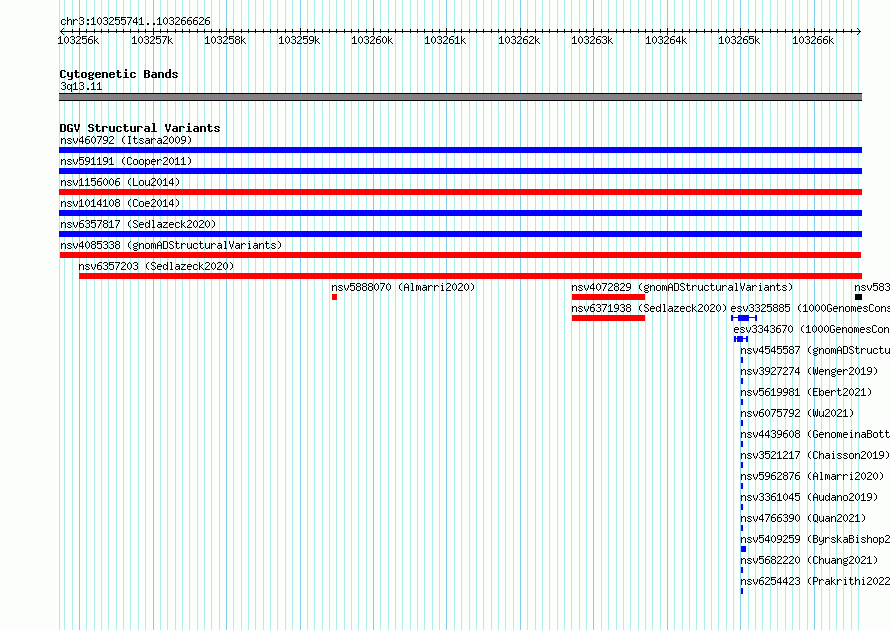This screenshot has height=630, width=890.
Task: Open nsv4085338 (gnomADStructuralVariants) label
Action: 171,245
